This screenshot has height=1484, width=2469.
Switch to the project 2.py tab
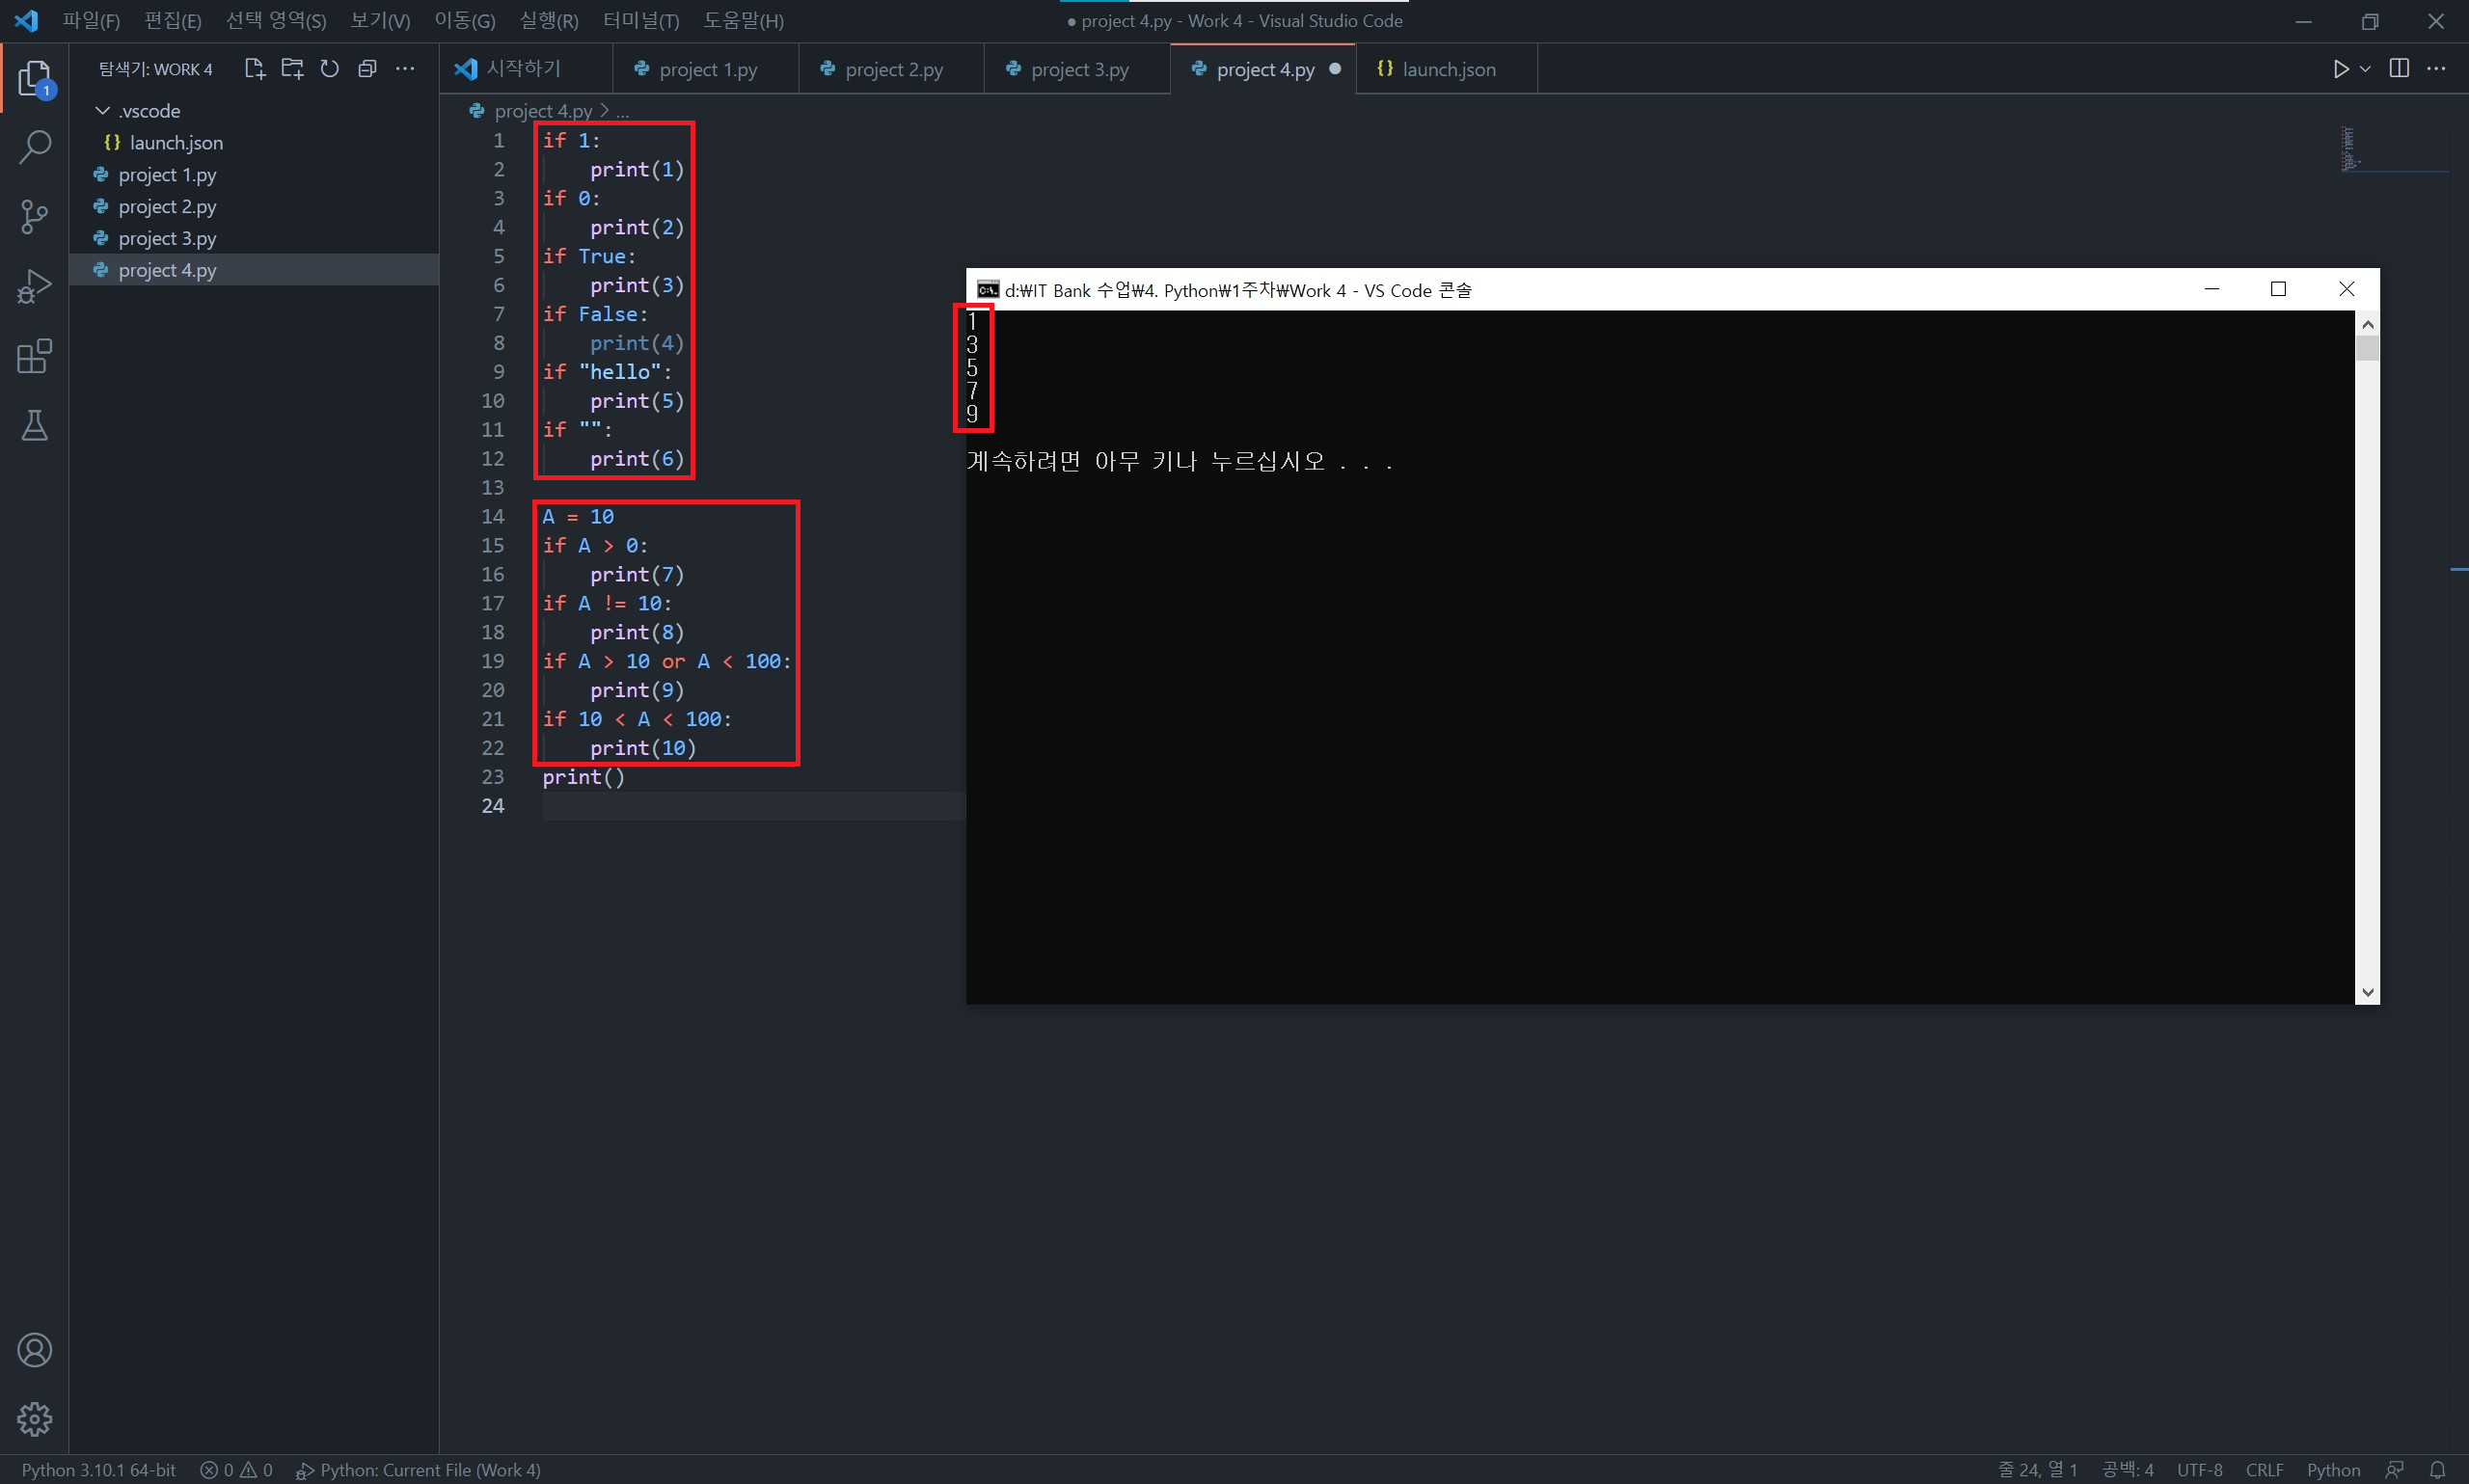[x=893, y=70]
